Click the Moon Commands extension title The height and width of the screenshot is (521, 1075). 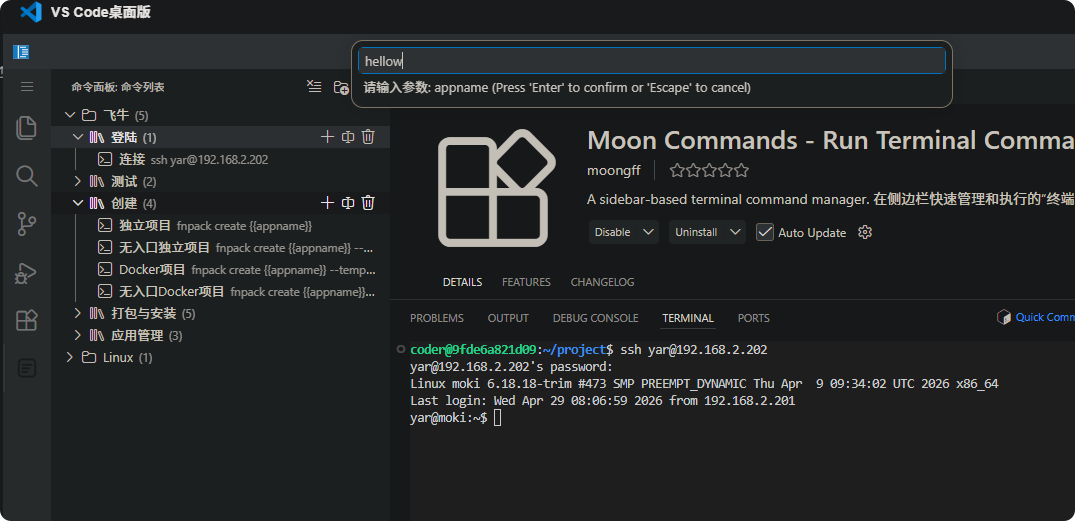tap(831, 141)
